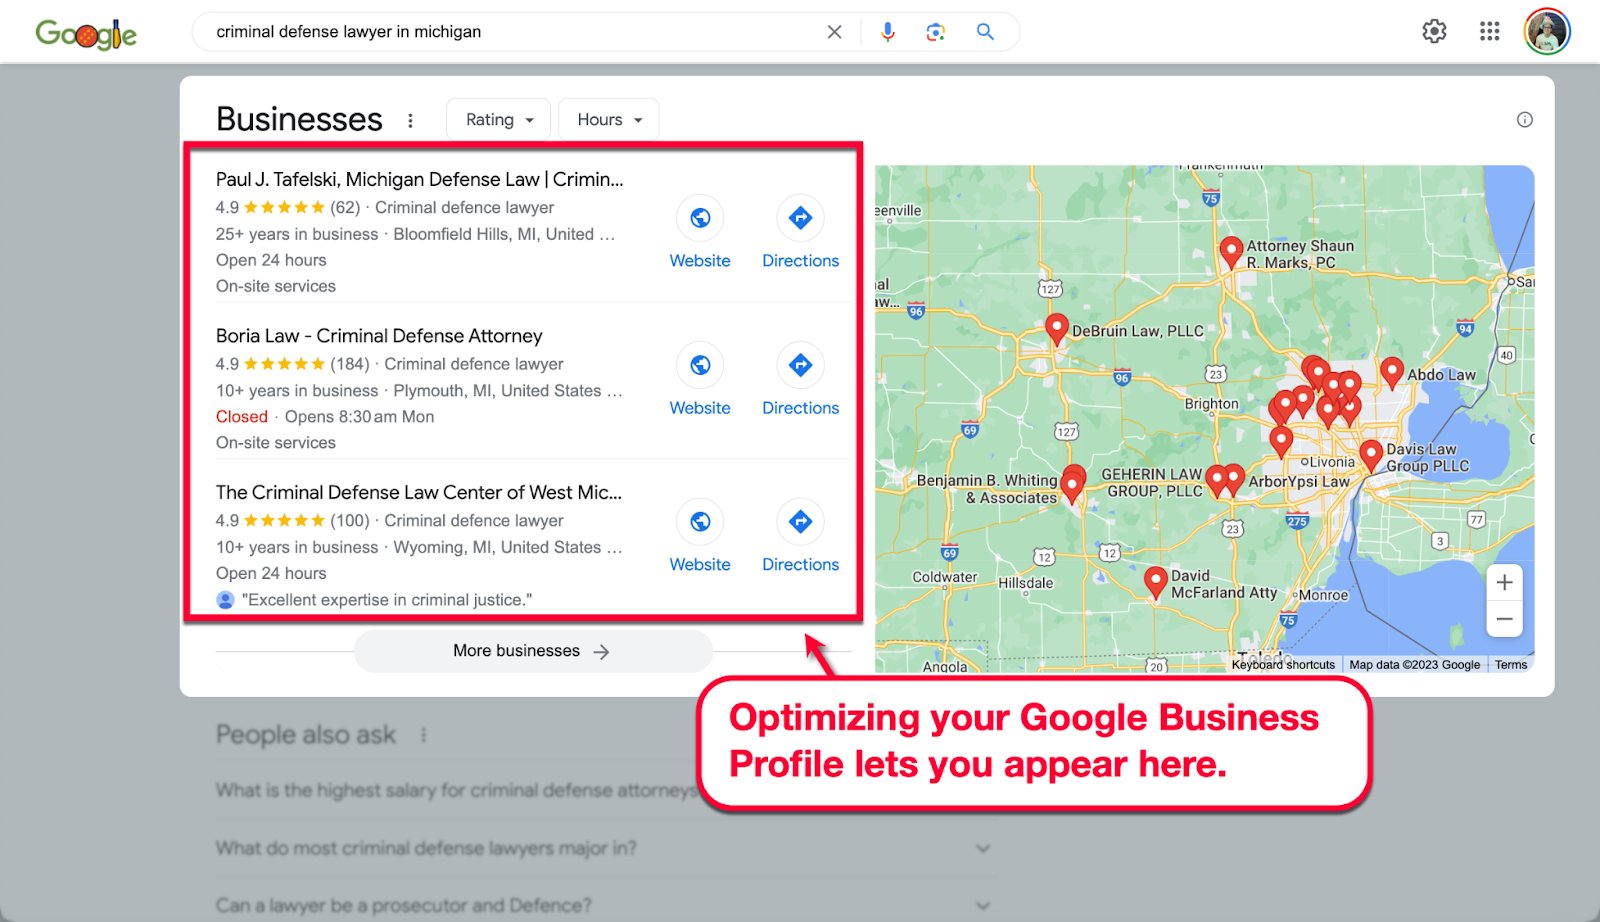Screen dimensions: 1600x922
Task: Open Google Lens image search
Action: click(935, 32)
